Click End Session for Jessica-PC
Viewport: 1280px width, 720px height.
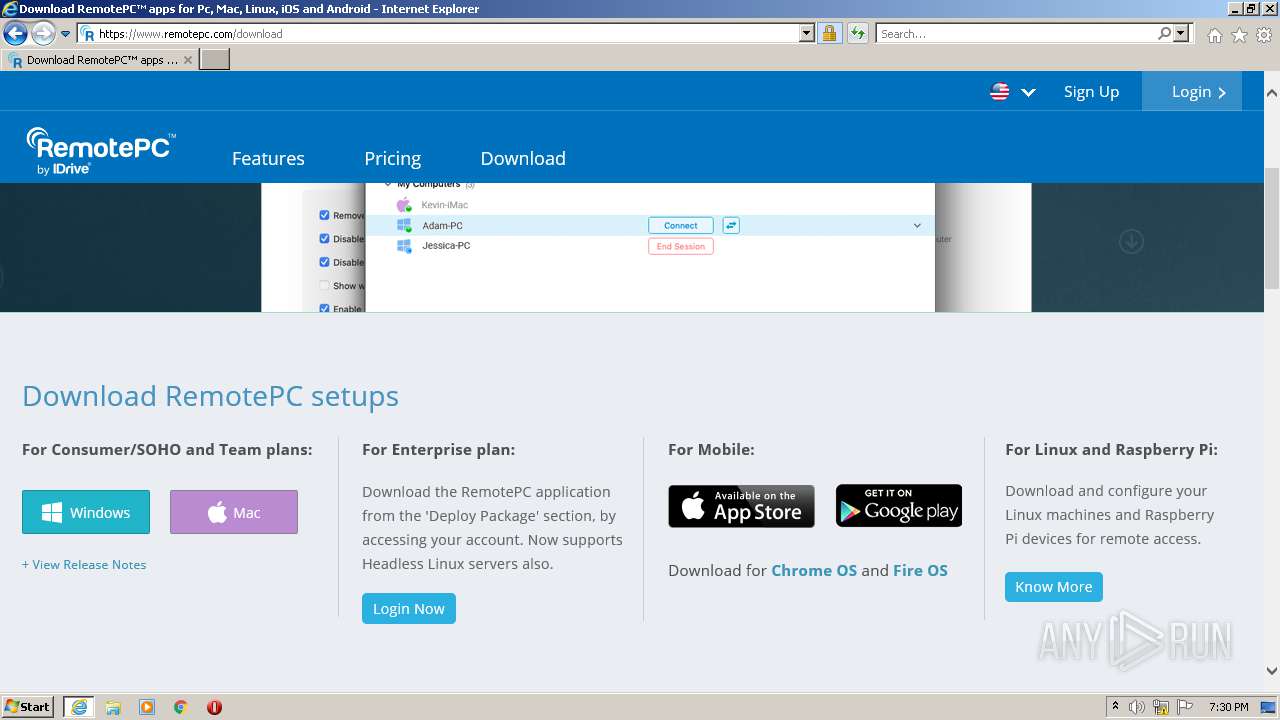680,246
